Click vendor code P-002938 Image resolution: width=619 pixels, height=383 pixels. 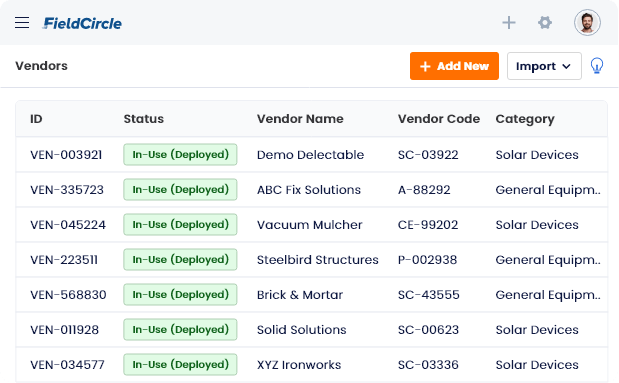[x=428, y=260]
